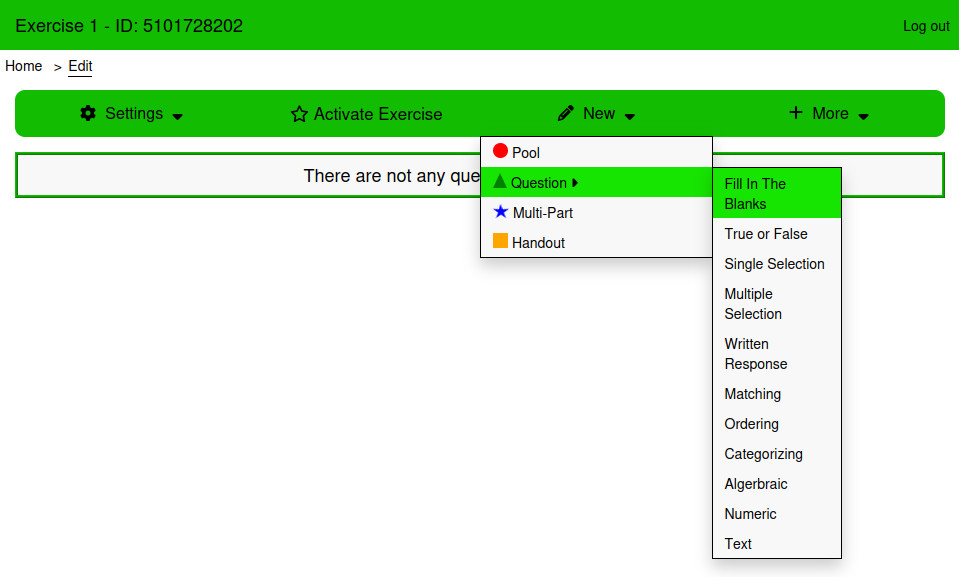The width and height of the screenshot is (959, 577).
Task: Click the green triangle Question icon
Action: click(x=500, y=181)
